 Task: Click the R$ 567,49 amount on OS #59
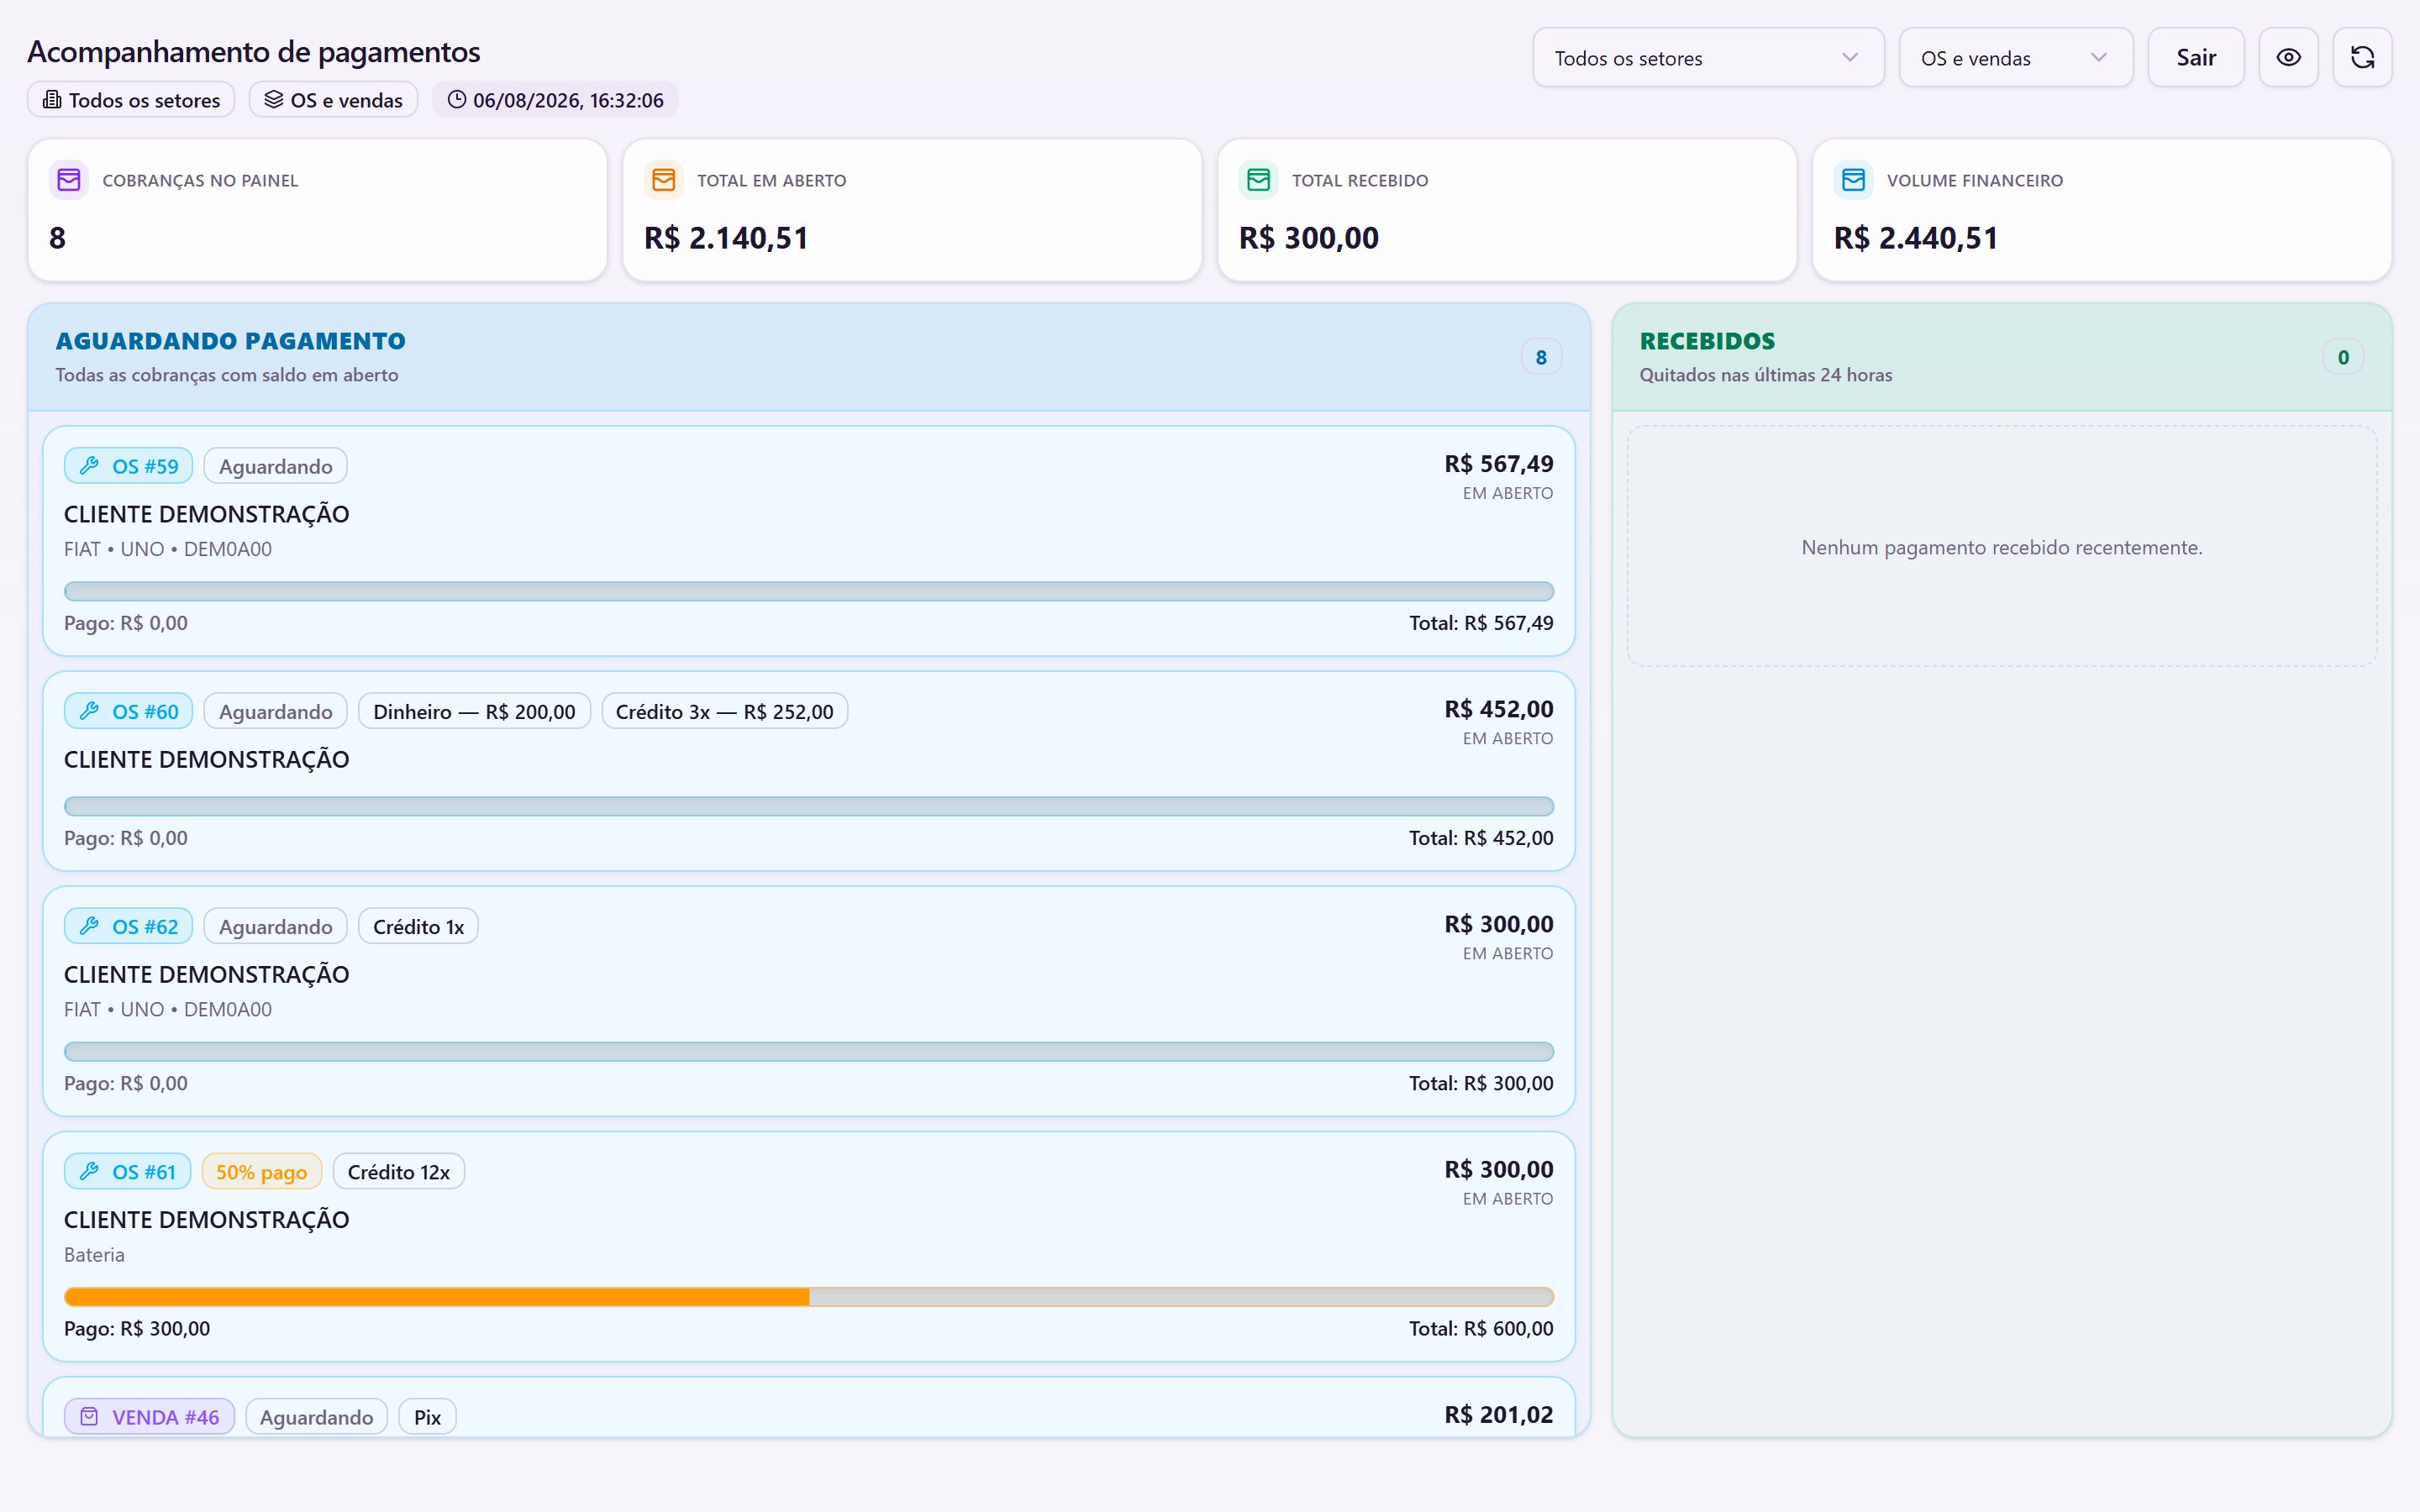1498,464
